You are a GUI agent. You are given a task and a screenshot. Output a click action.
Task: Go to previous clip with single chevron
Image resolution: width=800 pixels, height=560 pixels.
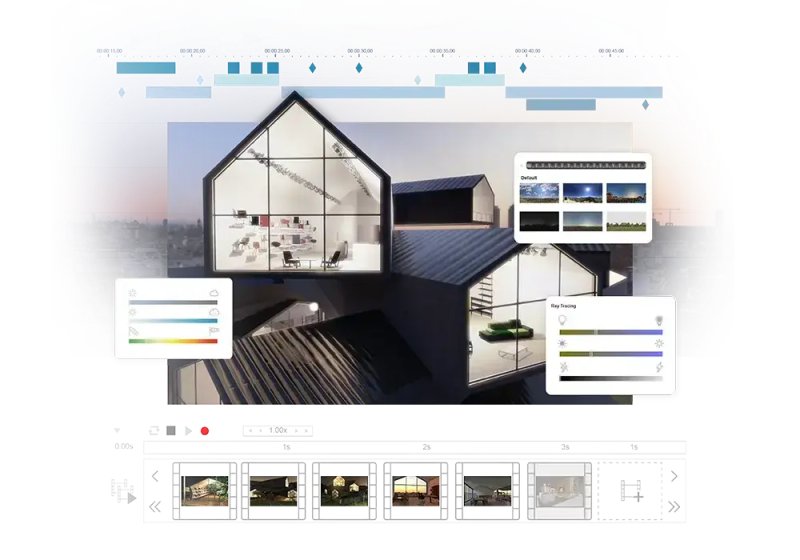click(155, 476)
